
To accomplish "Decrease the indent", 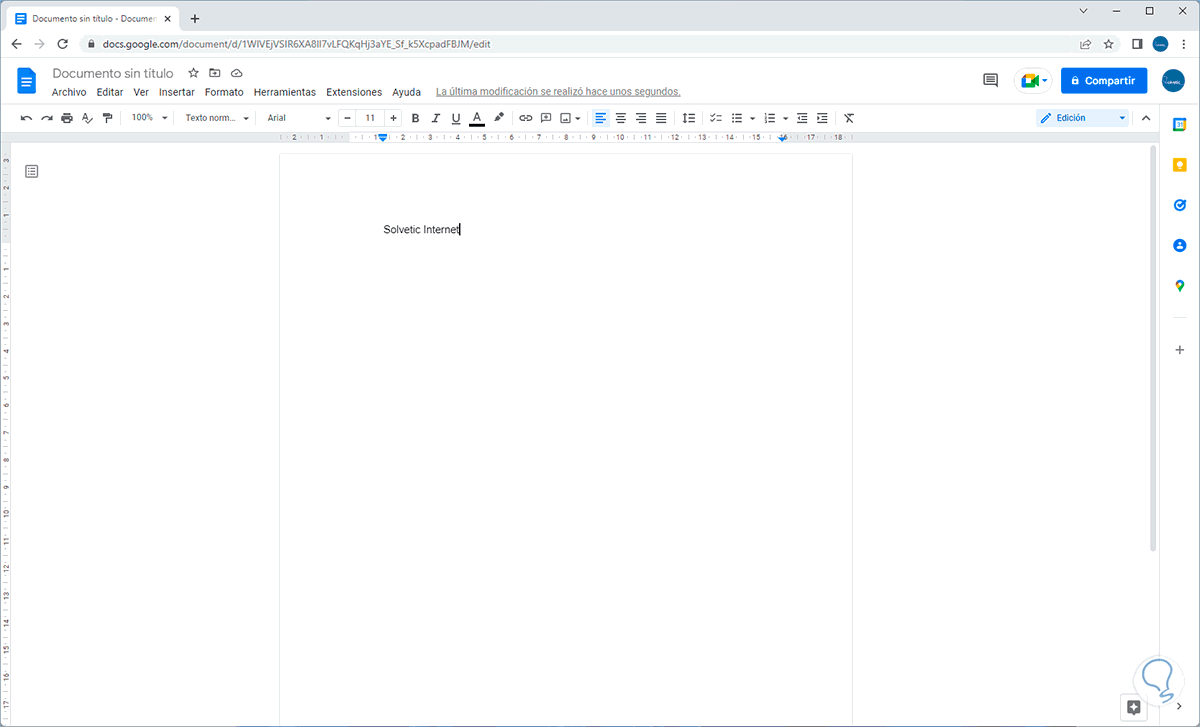I will 802,118.
